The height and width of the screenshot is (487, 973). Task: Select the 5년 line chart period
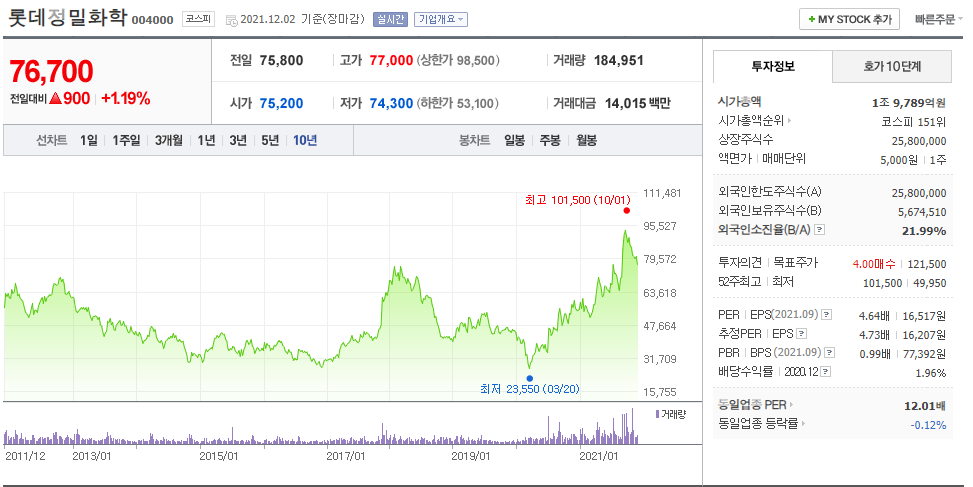(270, 140)
